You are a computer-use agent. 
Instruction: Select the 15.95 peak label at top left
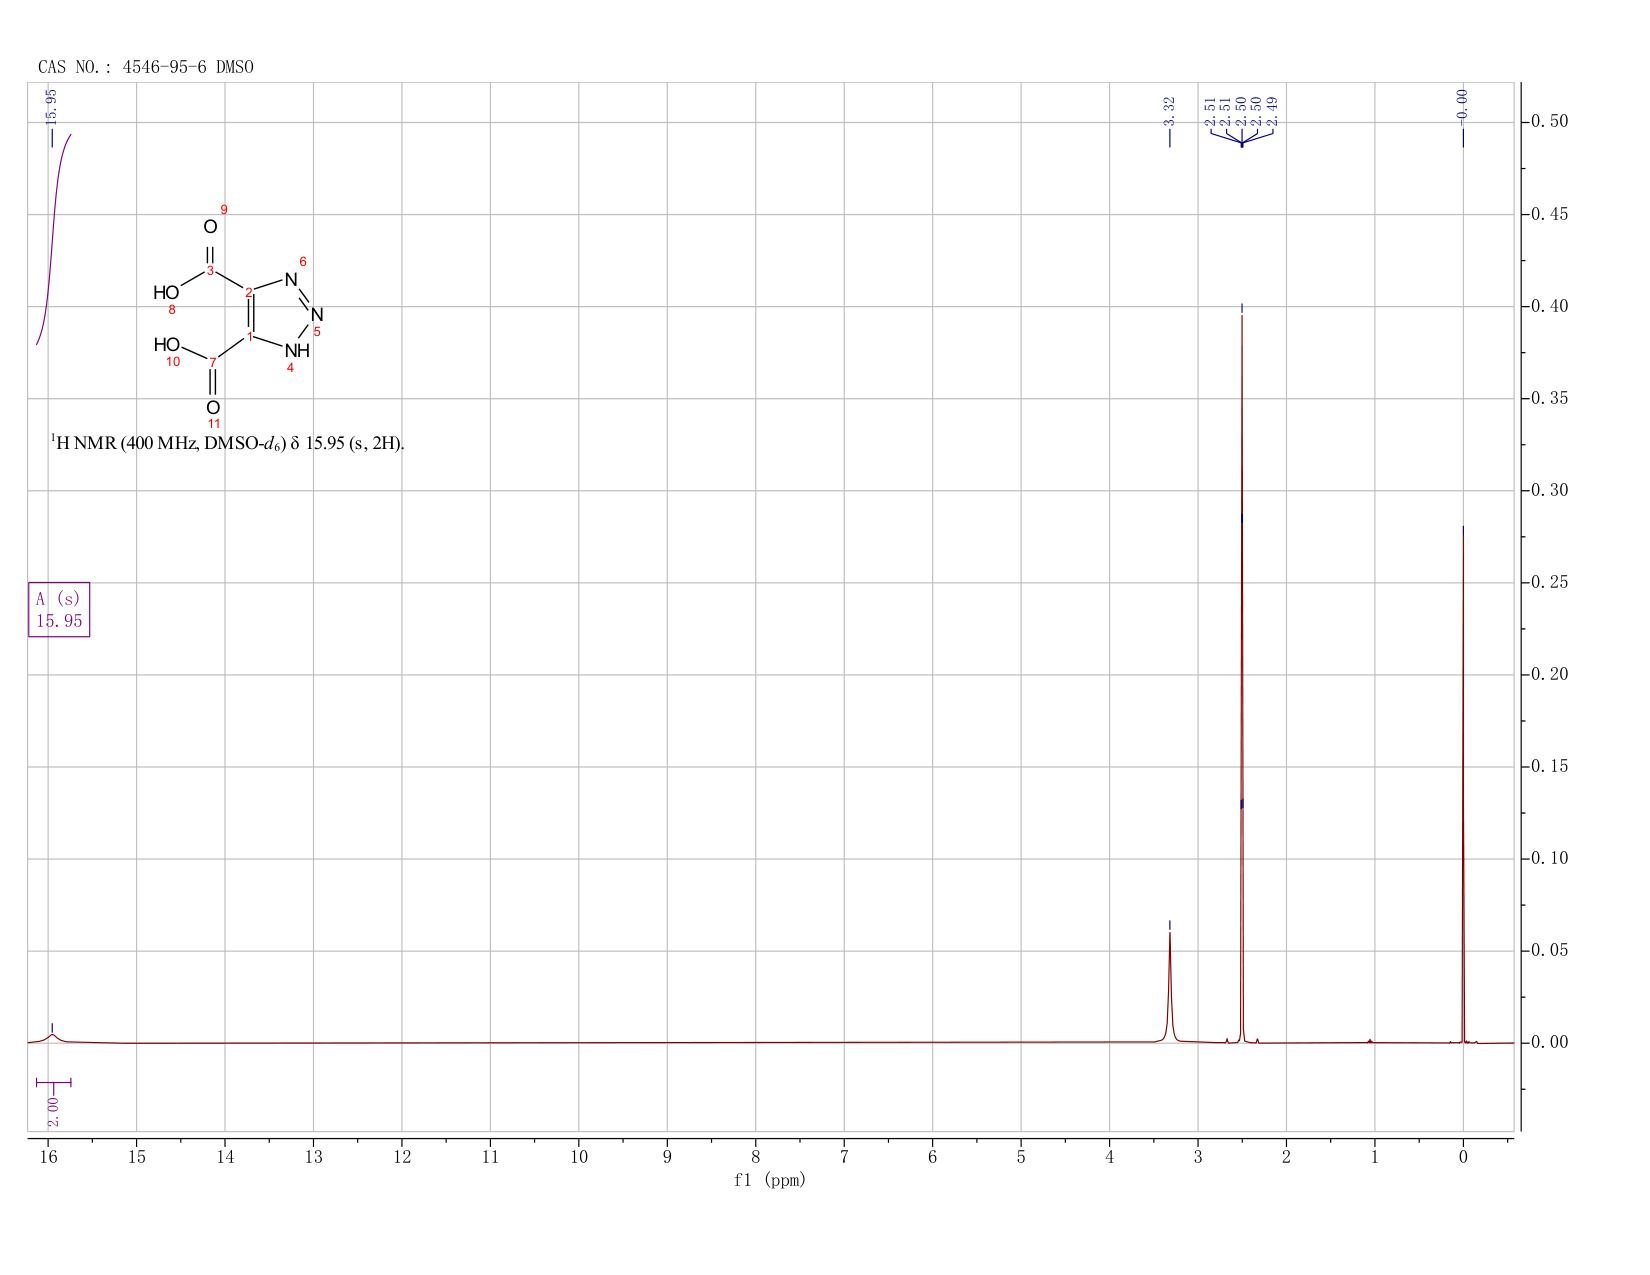coord(52,106)
